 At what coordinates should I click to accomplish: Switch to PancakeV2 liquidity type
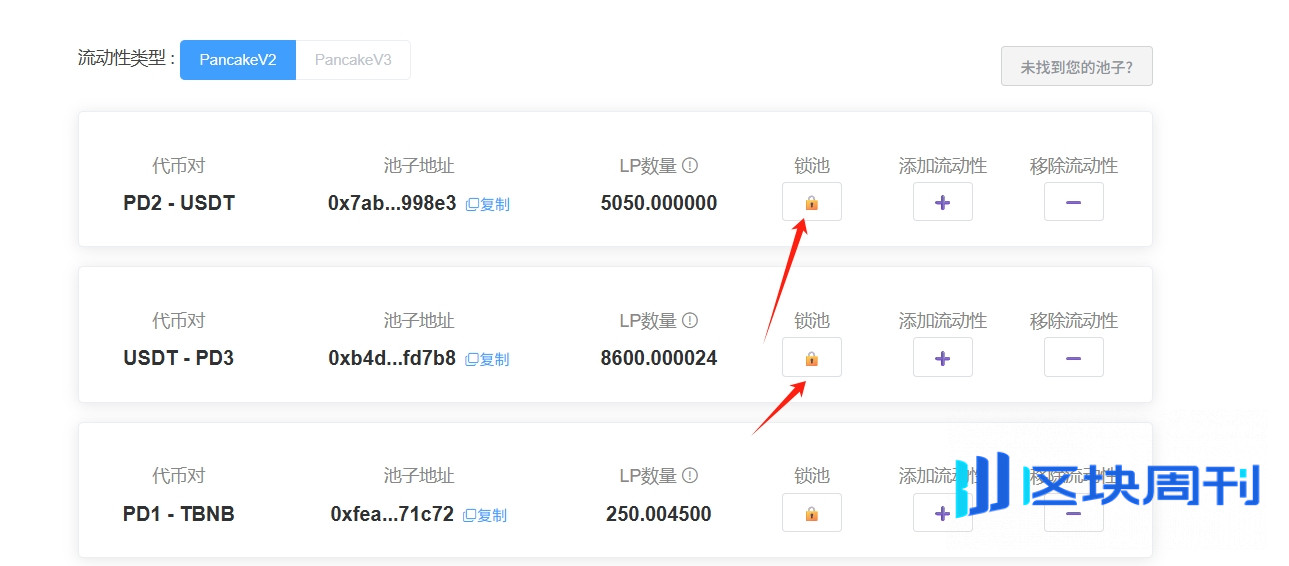(238, 60)
